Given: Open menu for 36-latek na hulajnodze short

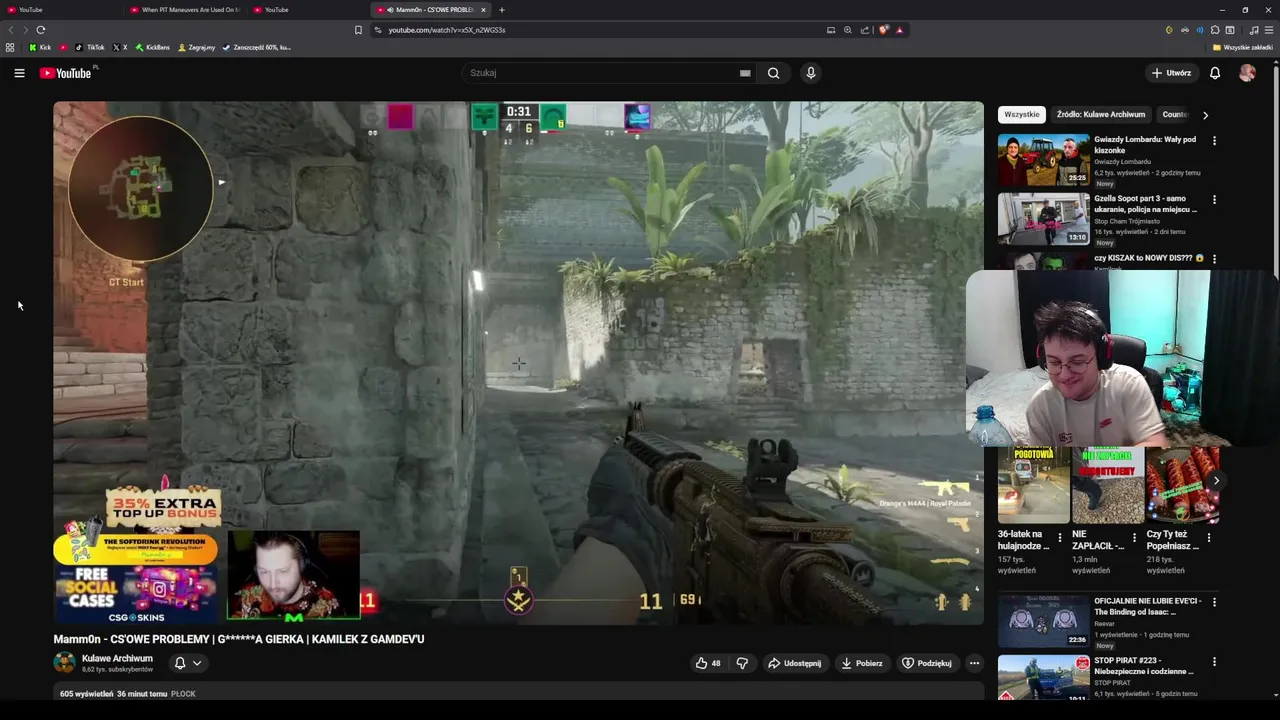Looking at the screenshot, I should pyautogui.click(x=1060, y=537).
